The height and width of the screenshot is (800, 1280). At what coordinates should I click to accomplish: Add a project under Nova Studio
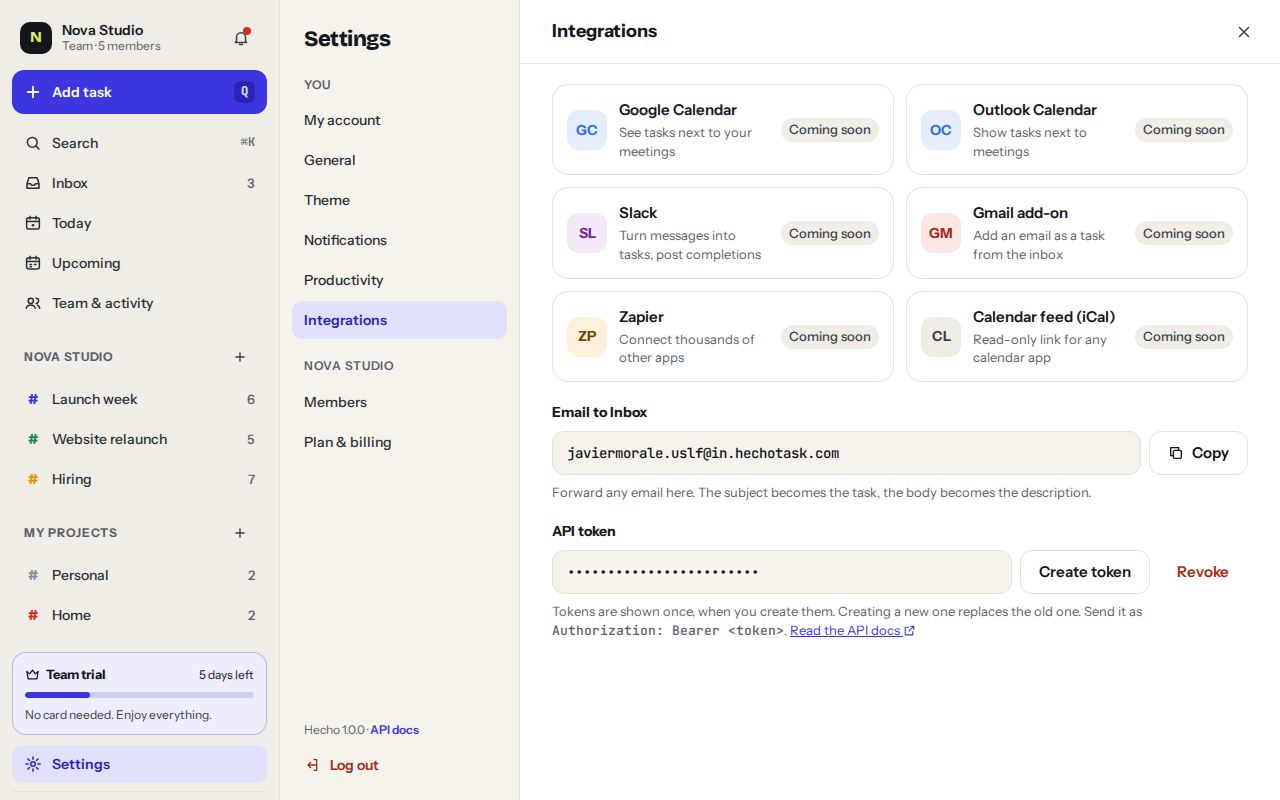[240, 357]
